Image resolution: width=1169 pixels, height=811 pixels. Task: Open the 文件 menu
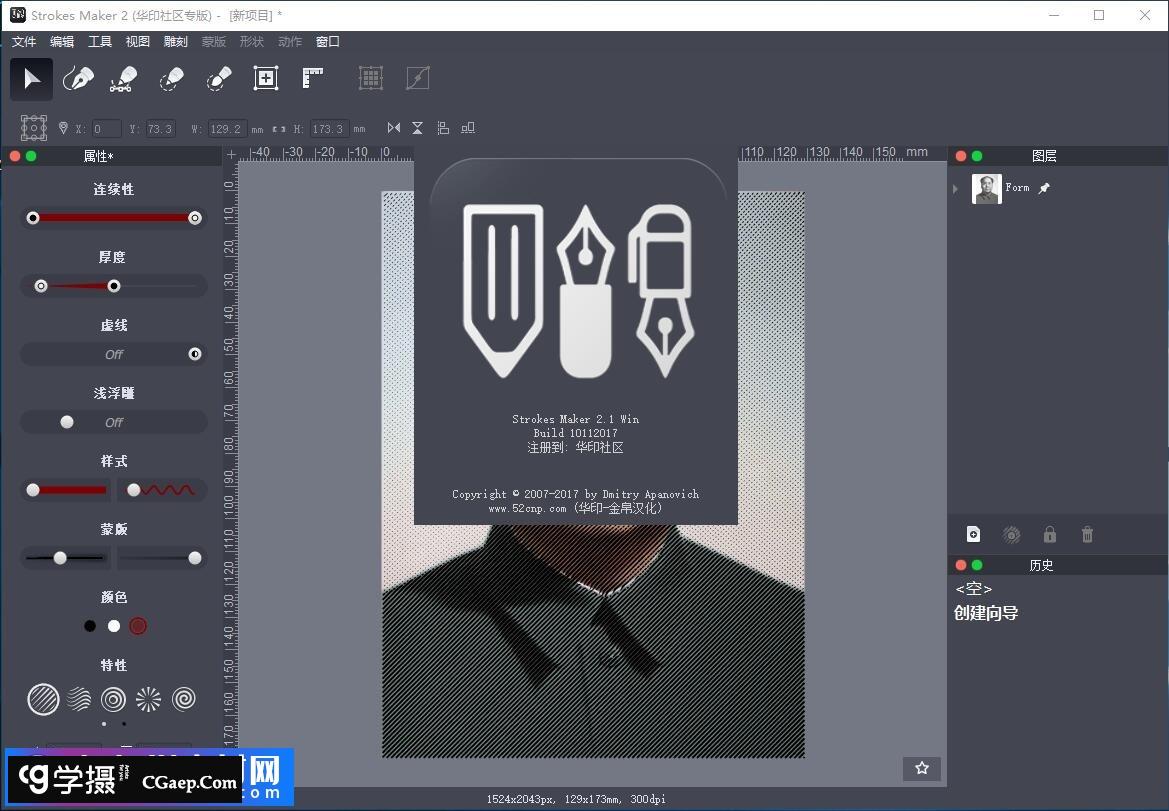point(24,42)
